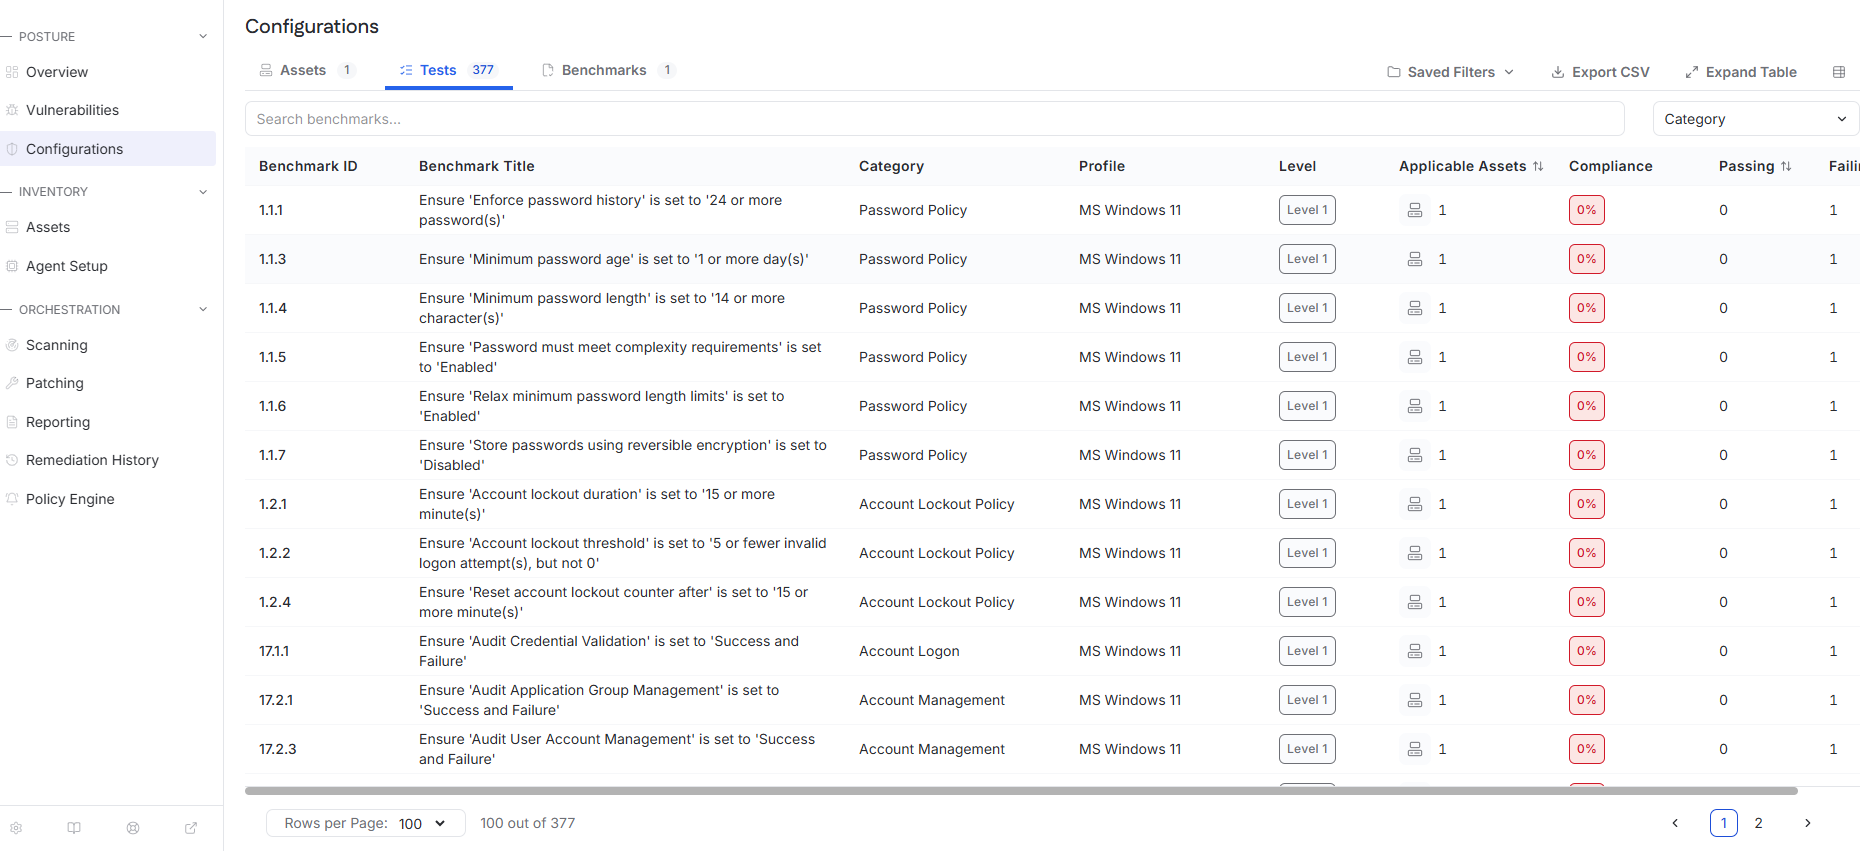Click the Search benchmarks field
The width and height of the screenshot is (1873, 851).
934,119
